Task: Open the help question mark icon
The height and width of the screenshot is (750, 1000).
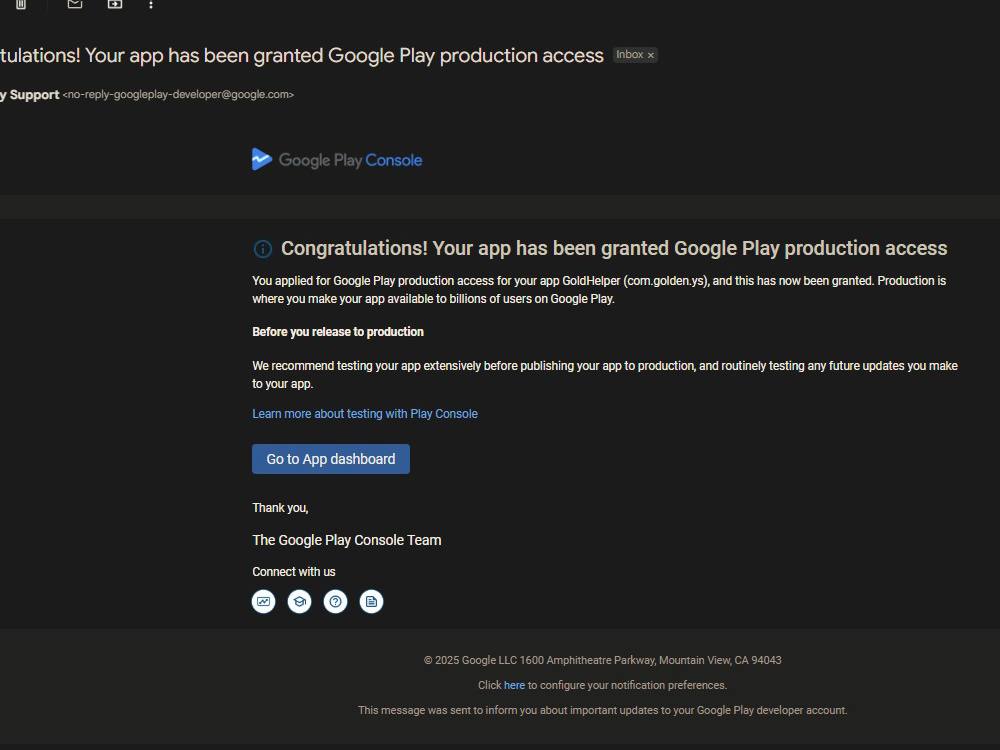Action: click(335, 601)
